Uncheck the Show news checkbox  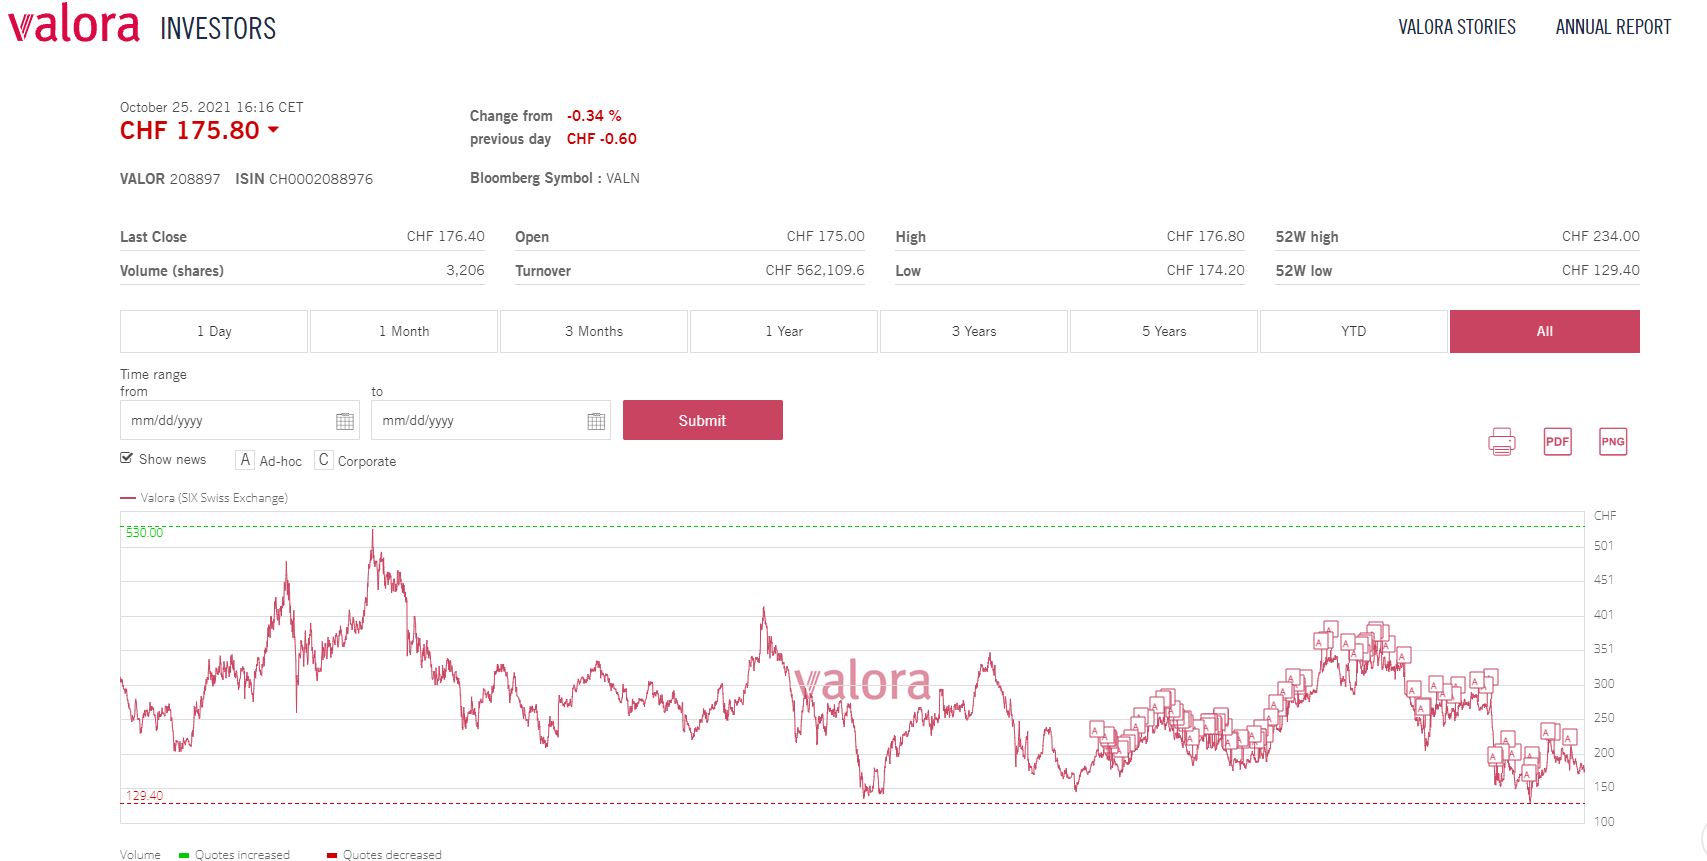click(126, 457)
